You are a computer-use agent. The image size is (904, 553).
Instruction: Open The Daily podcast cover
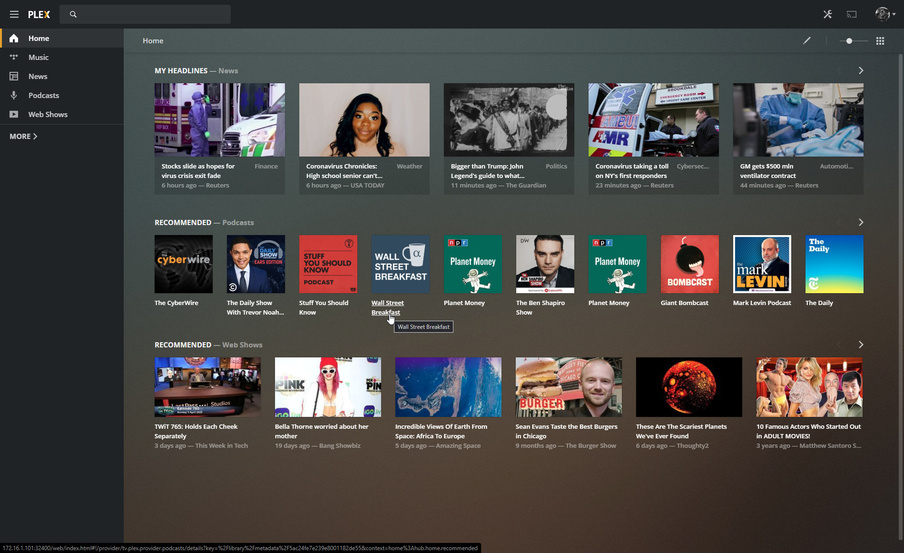834,264
